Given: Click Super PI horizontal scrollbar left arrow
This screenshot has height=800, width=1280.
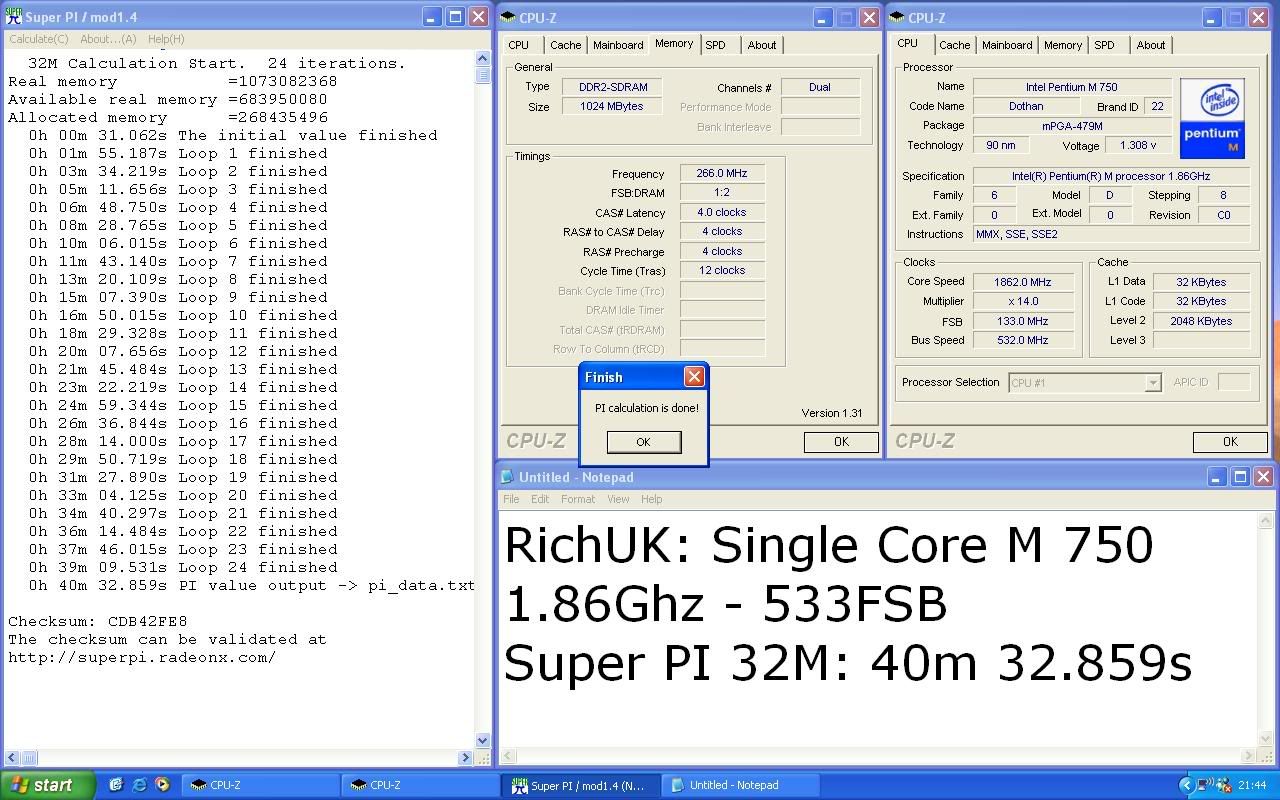Looking at the screenshot, I should point(12,758).
